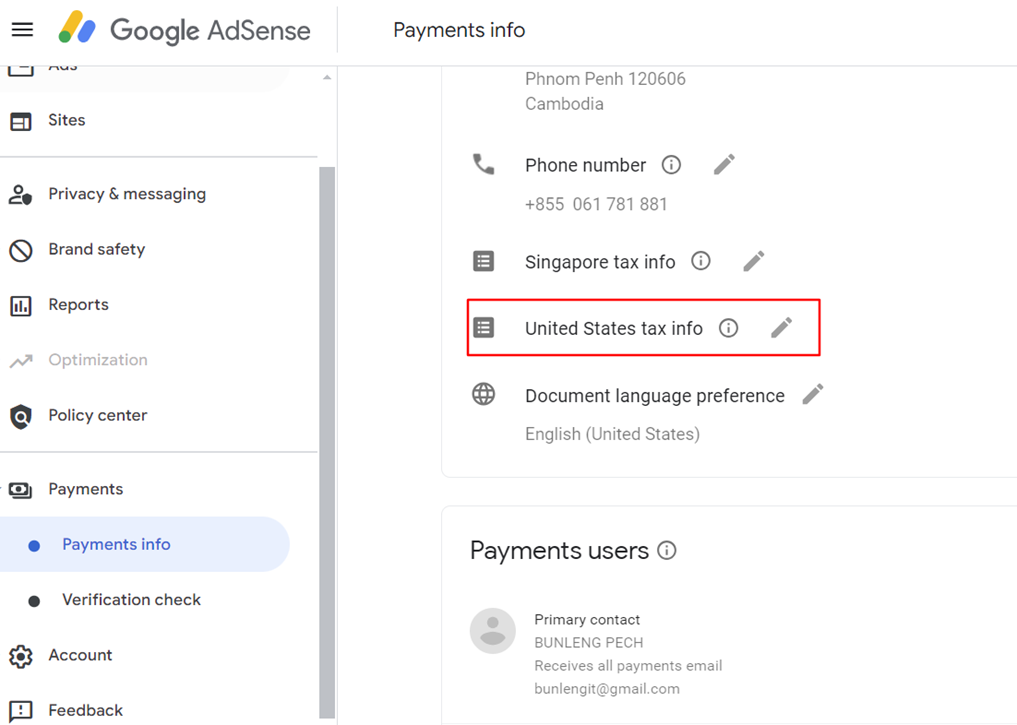Click the sidebar vertical scrollbar
Screen dimensions: 1017x725
coord(327,442)
